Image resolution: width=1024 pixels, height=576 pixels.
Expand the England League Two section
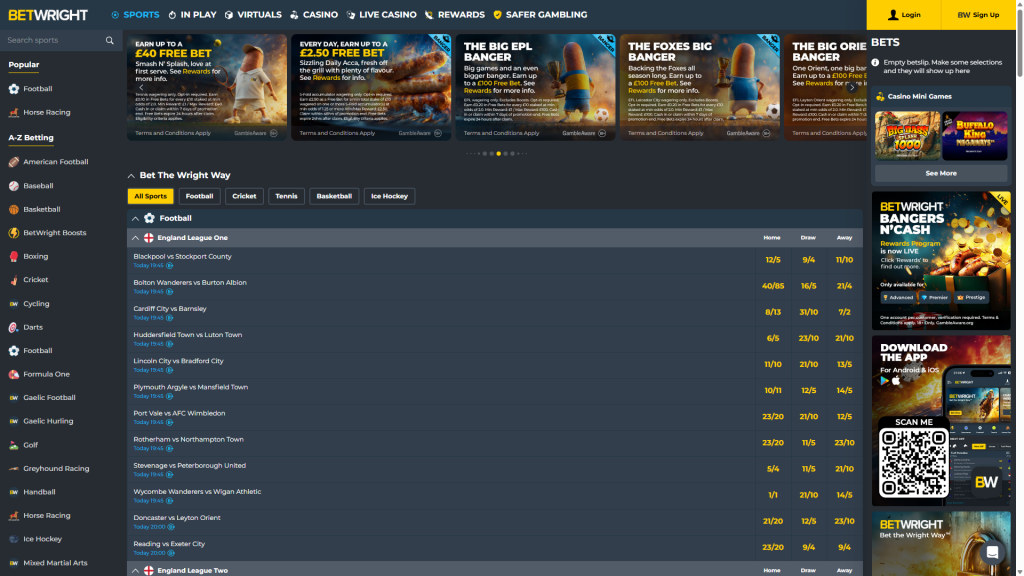click(x=136, y=570)
